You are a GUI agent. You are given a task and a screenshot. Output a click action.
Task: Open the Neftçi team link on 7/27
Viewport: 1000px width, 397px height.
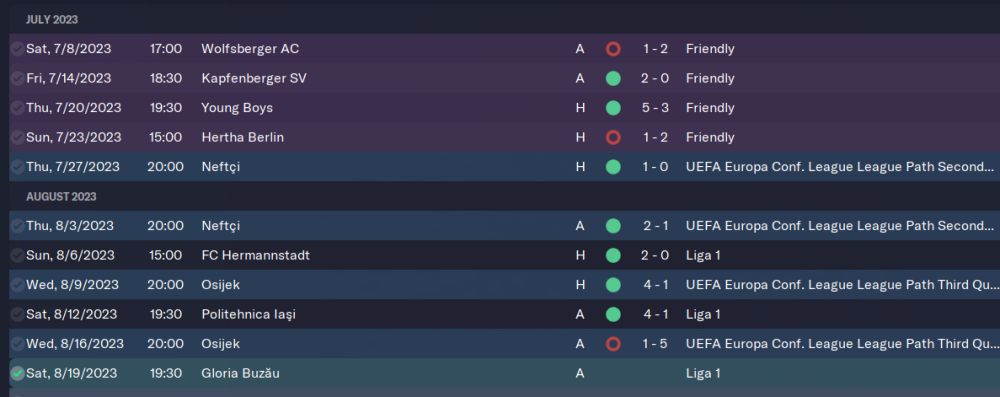(x=221, y=167)
